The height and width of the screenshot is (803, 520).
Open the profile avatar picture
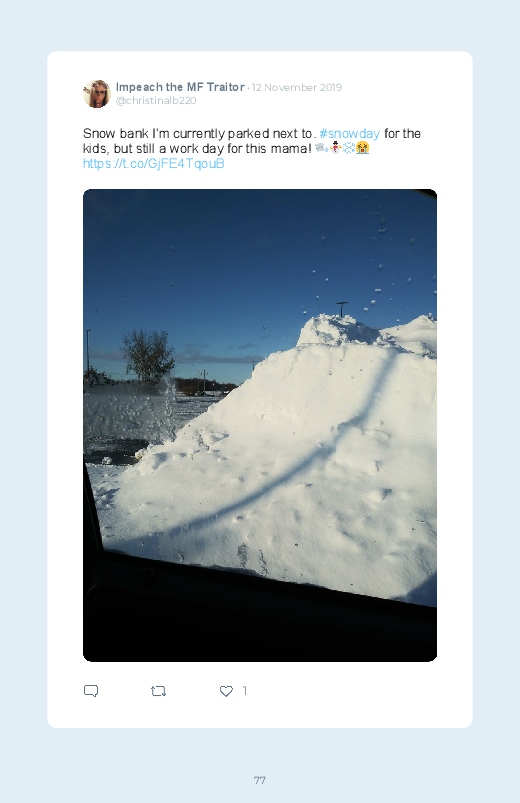(97, 94)
